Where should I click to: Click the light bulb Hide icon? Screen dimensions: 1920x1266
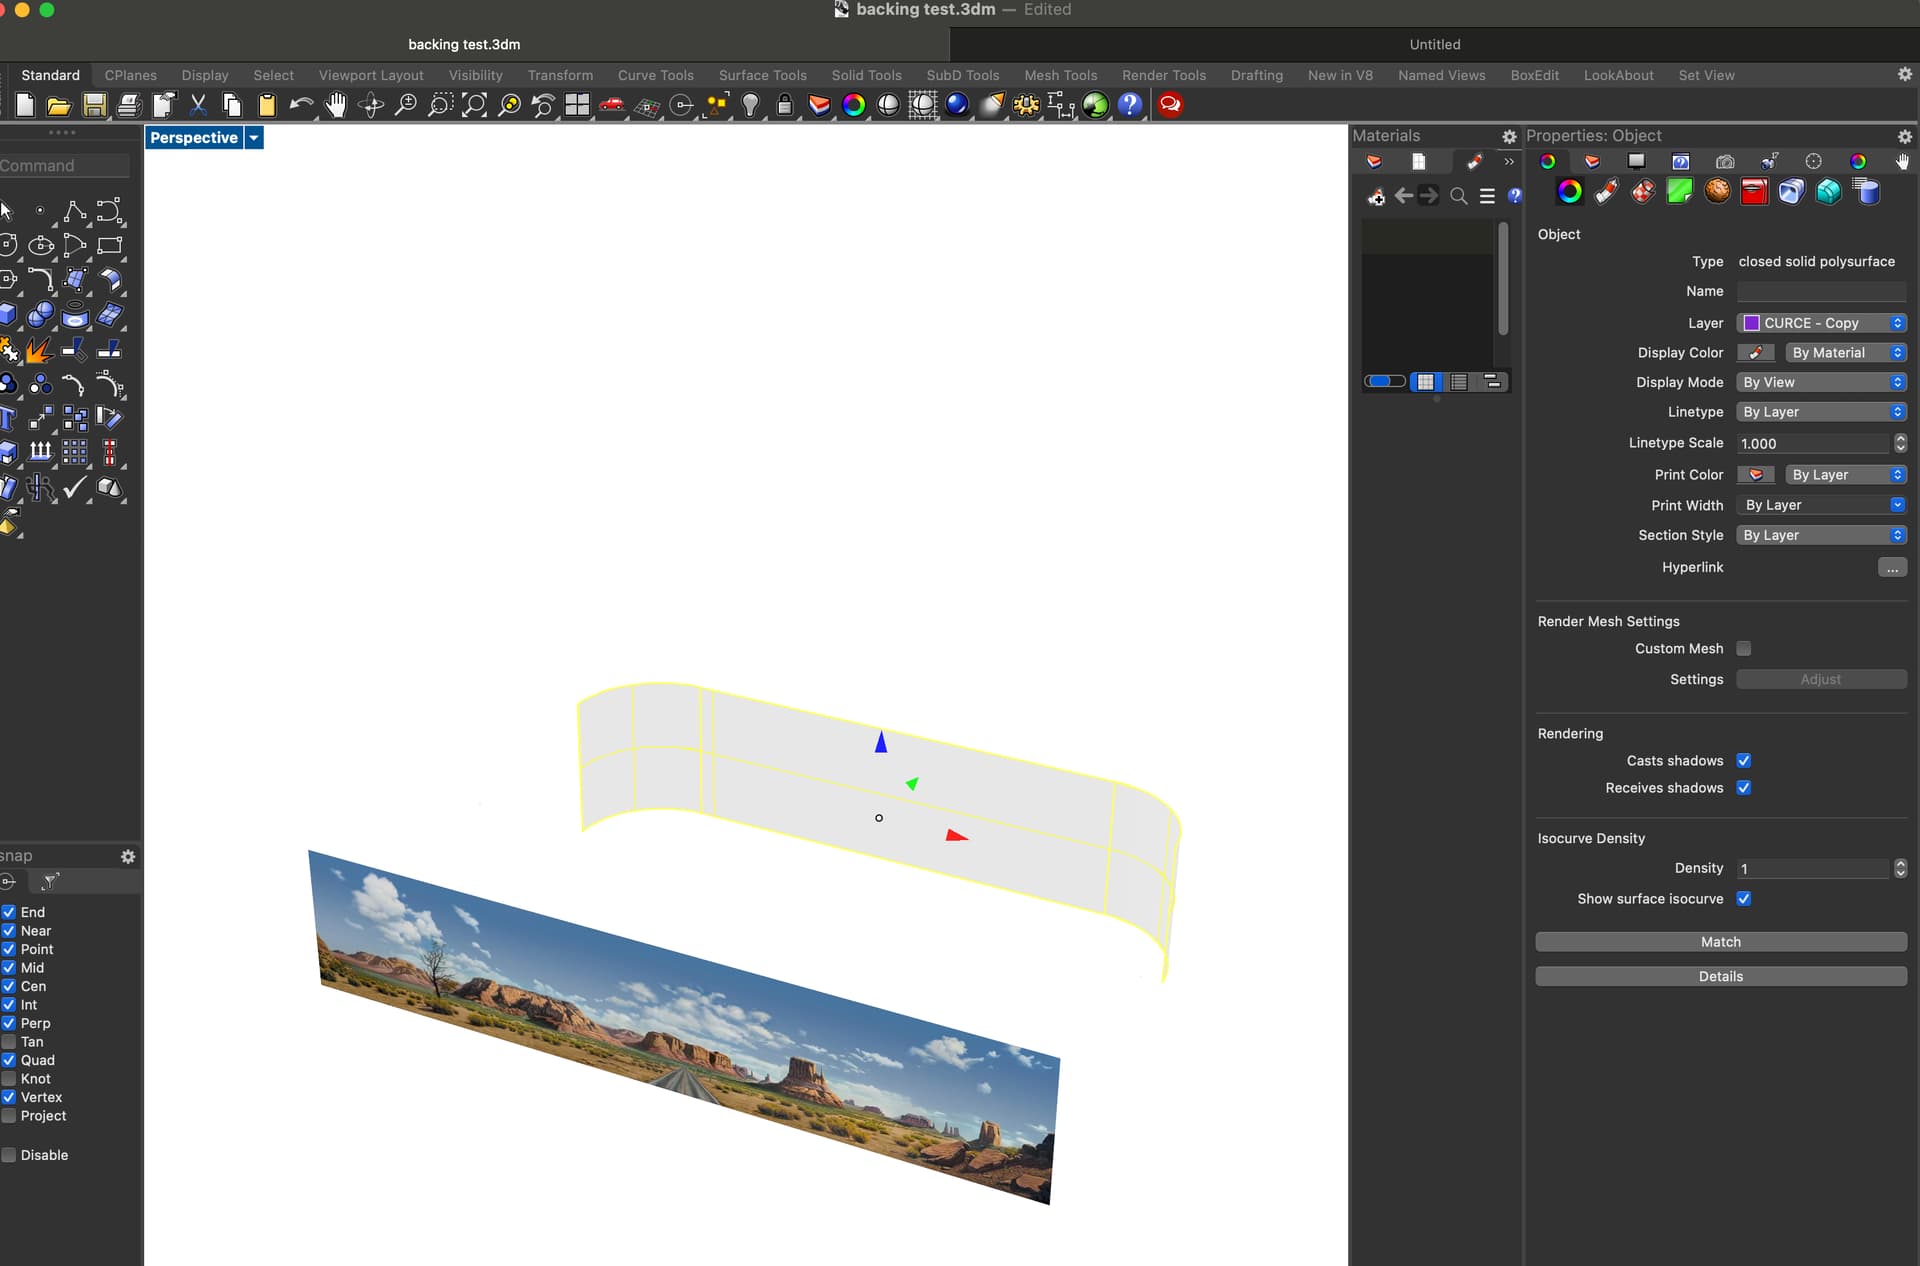pos(751,105)
